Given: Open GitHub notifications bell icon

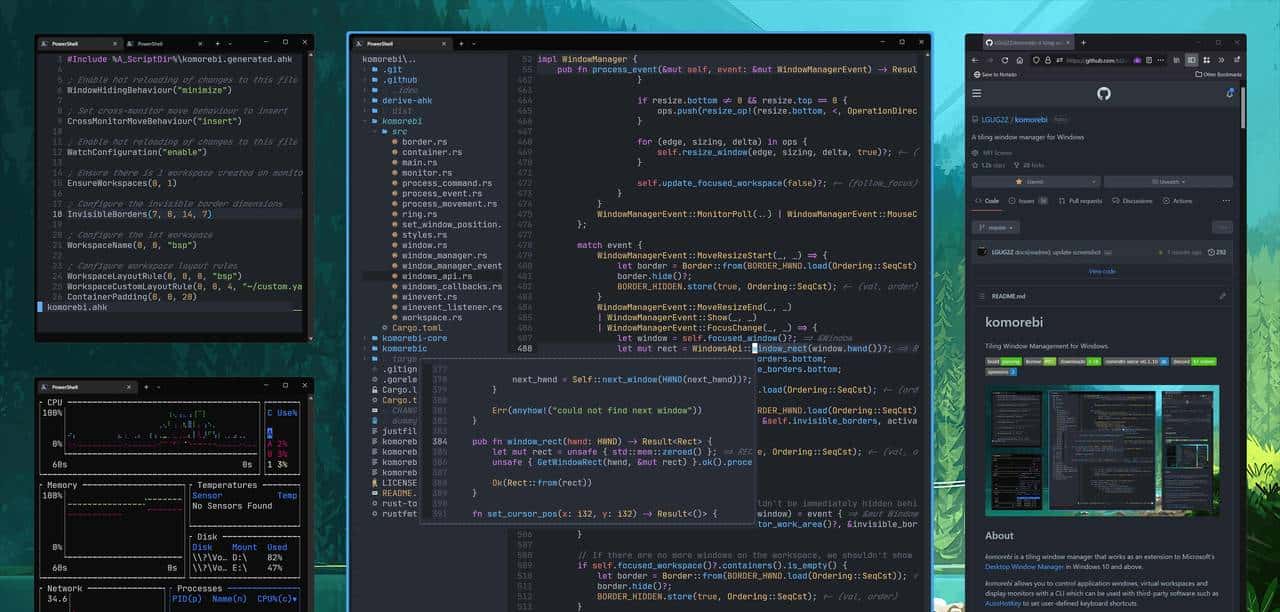Looking at the screenshot, I should pos(1230,93).
